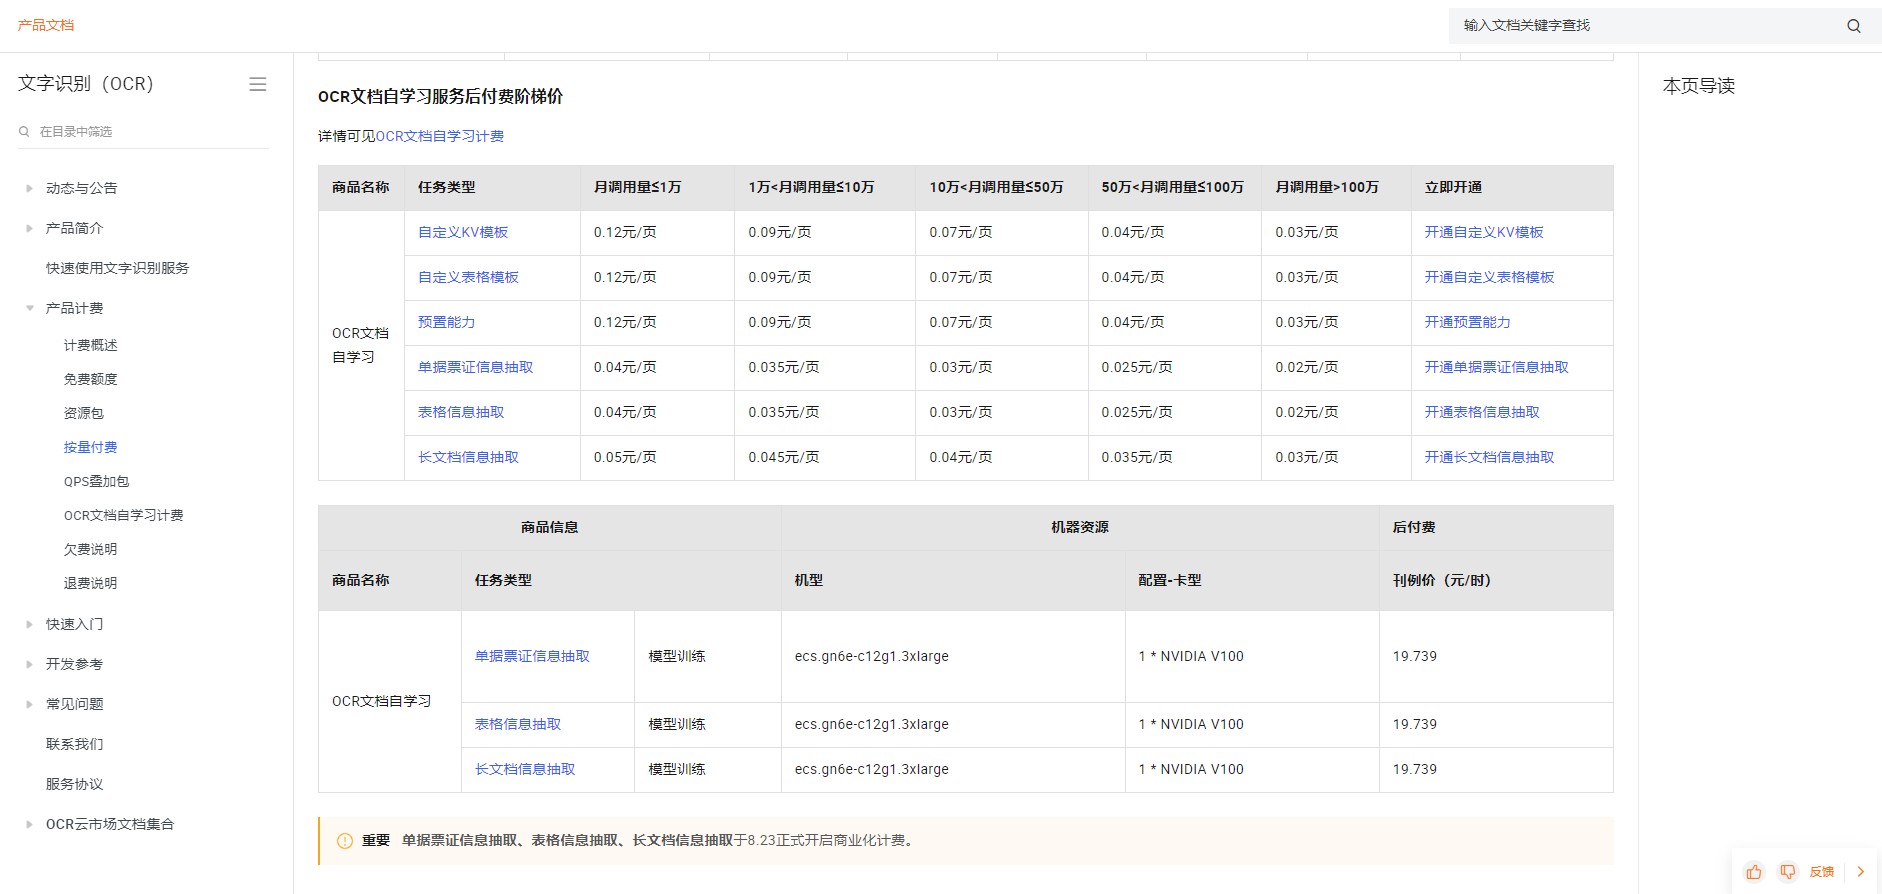Toggle the sidebar menu hamburger icon
Image resolution: width=1882 pixels, height=894 pixels.
pyautogui.click(x=258, y=84)
